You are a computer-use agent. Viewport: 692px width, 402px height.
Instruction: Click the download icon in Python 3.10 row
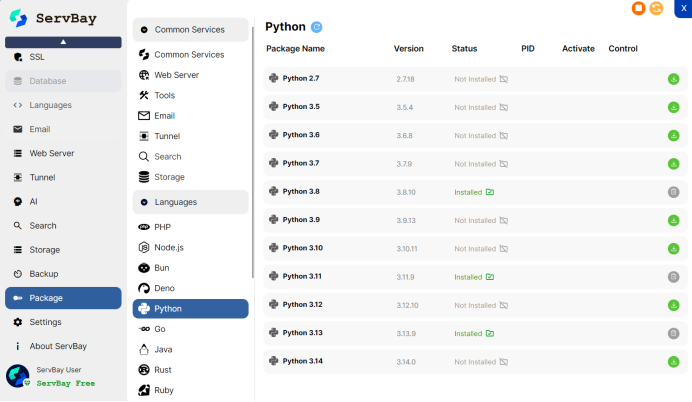(x=673, y=248)
